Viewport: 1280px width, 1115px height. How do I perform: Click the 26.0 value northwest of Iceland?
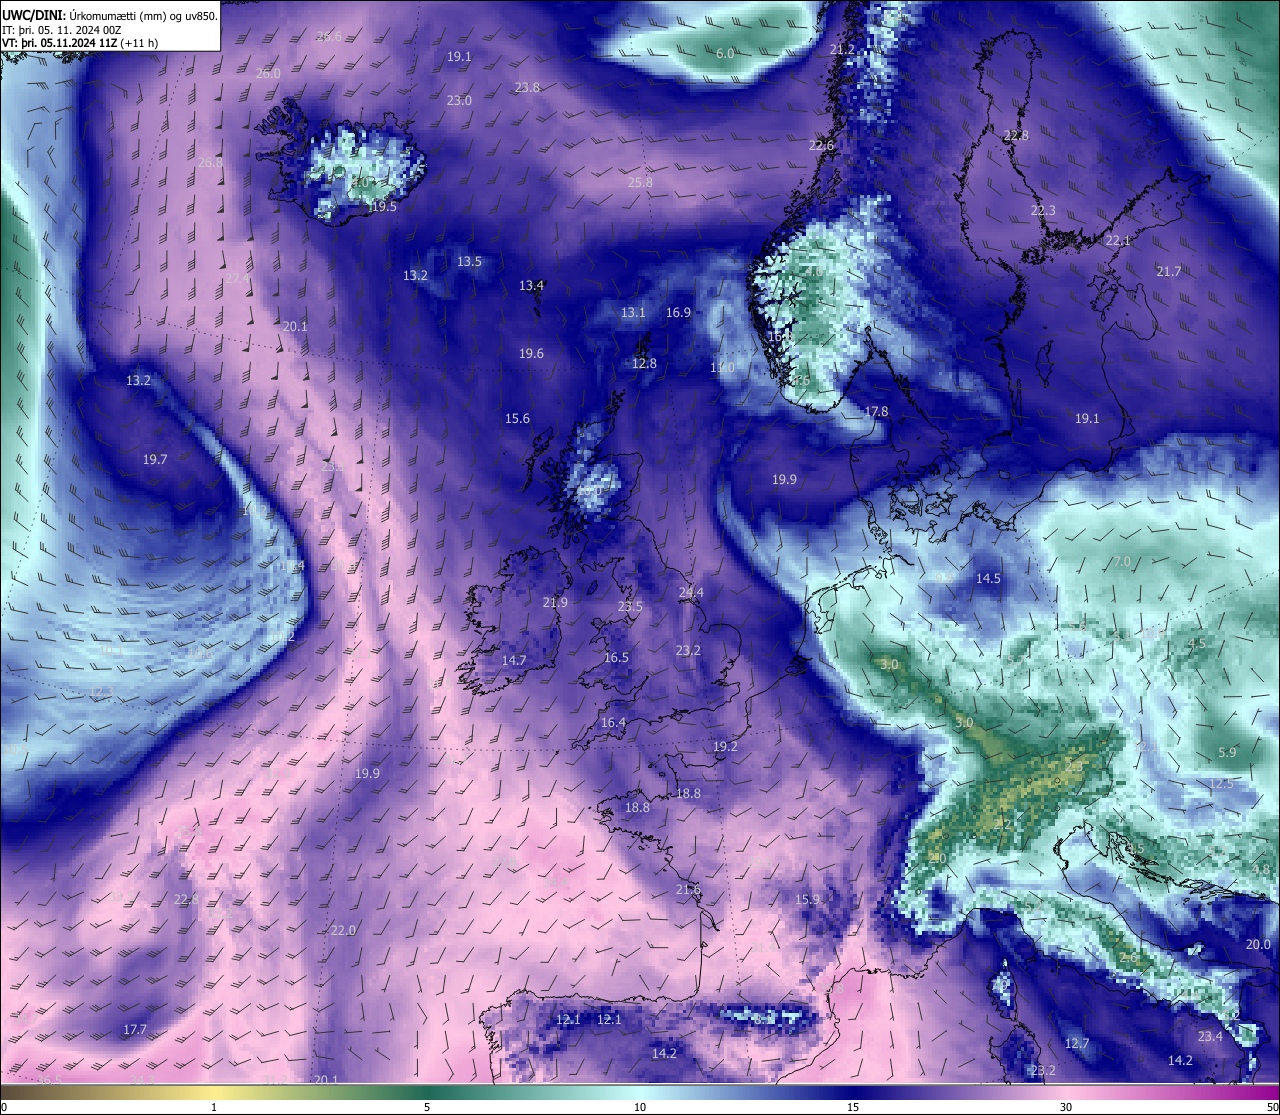[268, 73]
